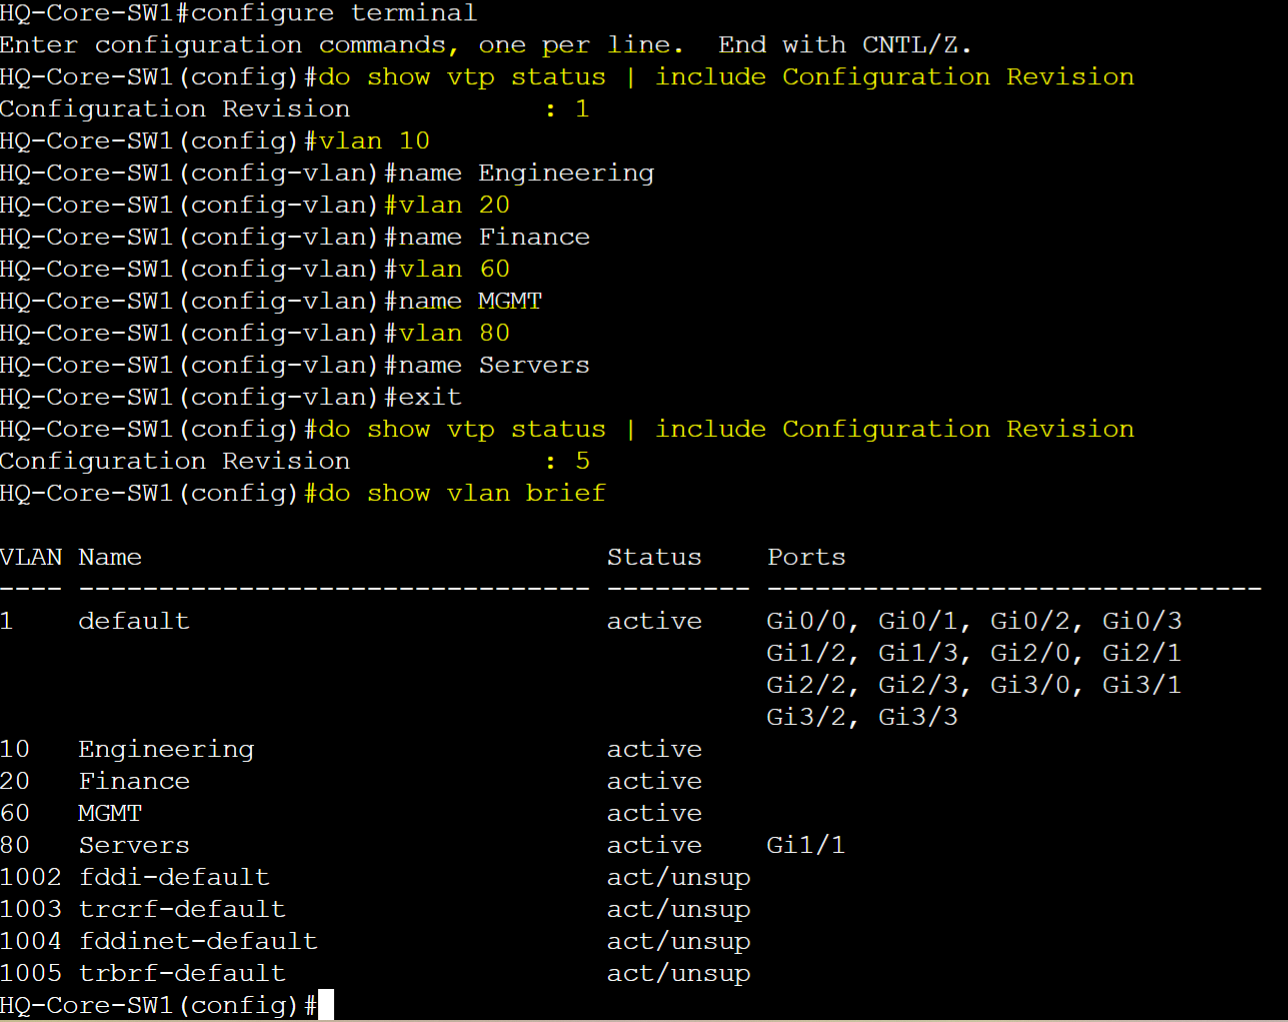Click the terminal cursor at the final prompt

point(326,1005)
